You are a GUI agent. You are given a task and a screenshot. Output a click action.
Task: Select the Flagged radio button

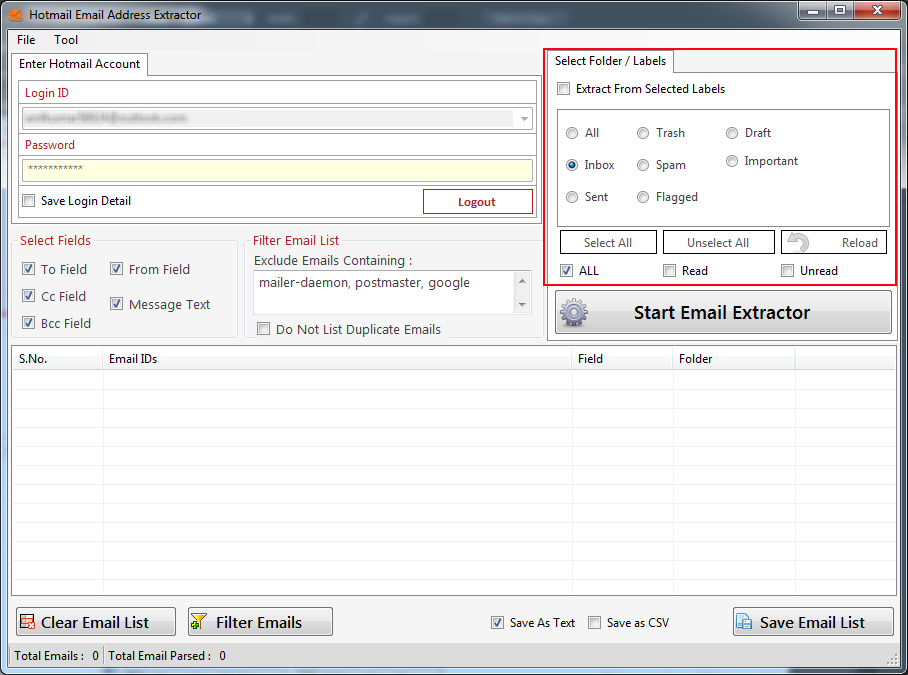point(643,197)
